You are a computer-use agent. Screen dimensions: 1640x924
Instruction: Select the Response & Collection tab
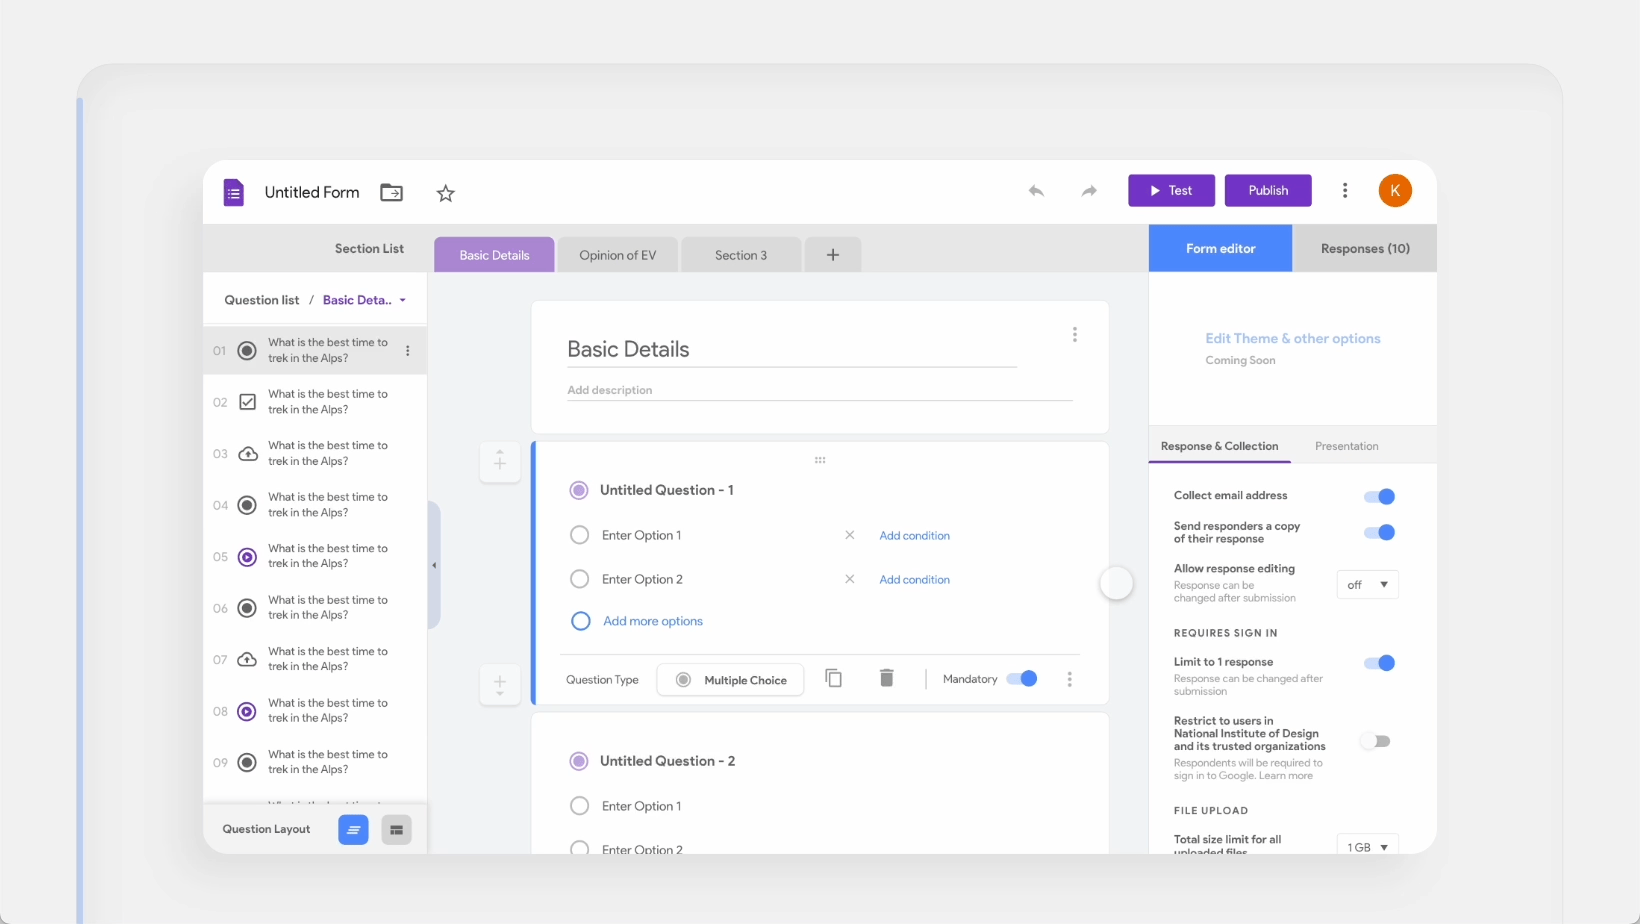(1219, 446)
